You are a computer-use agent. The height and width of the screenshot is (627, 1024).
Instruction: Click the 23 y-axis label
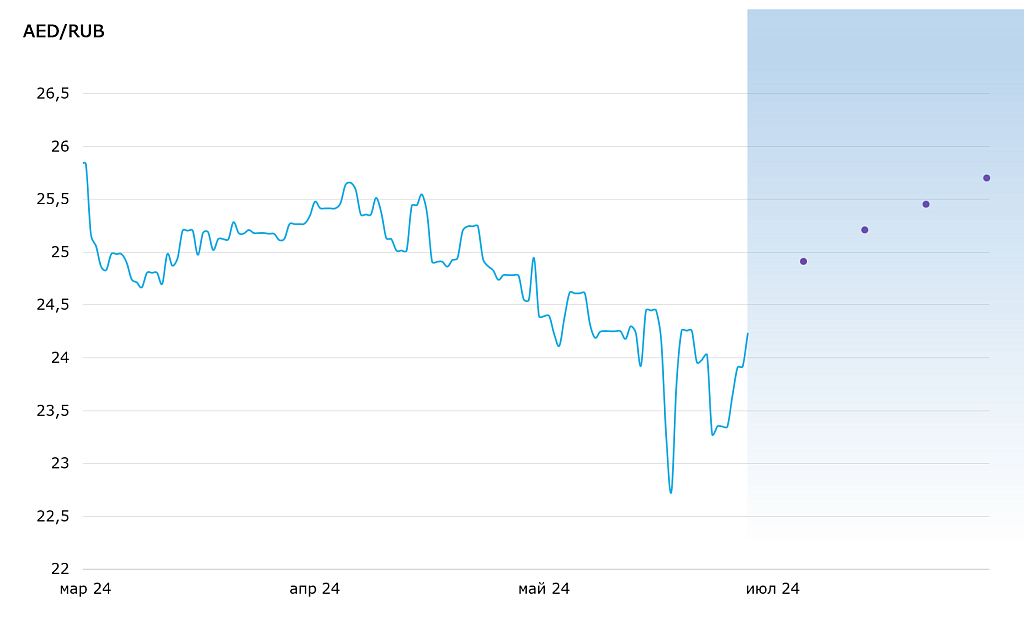click(x=60, y=463)
